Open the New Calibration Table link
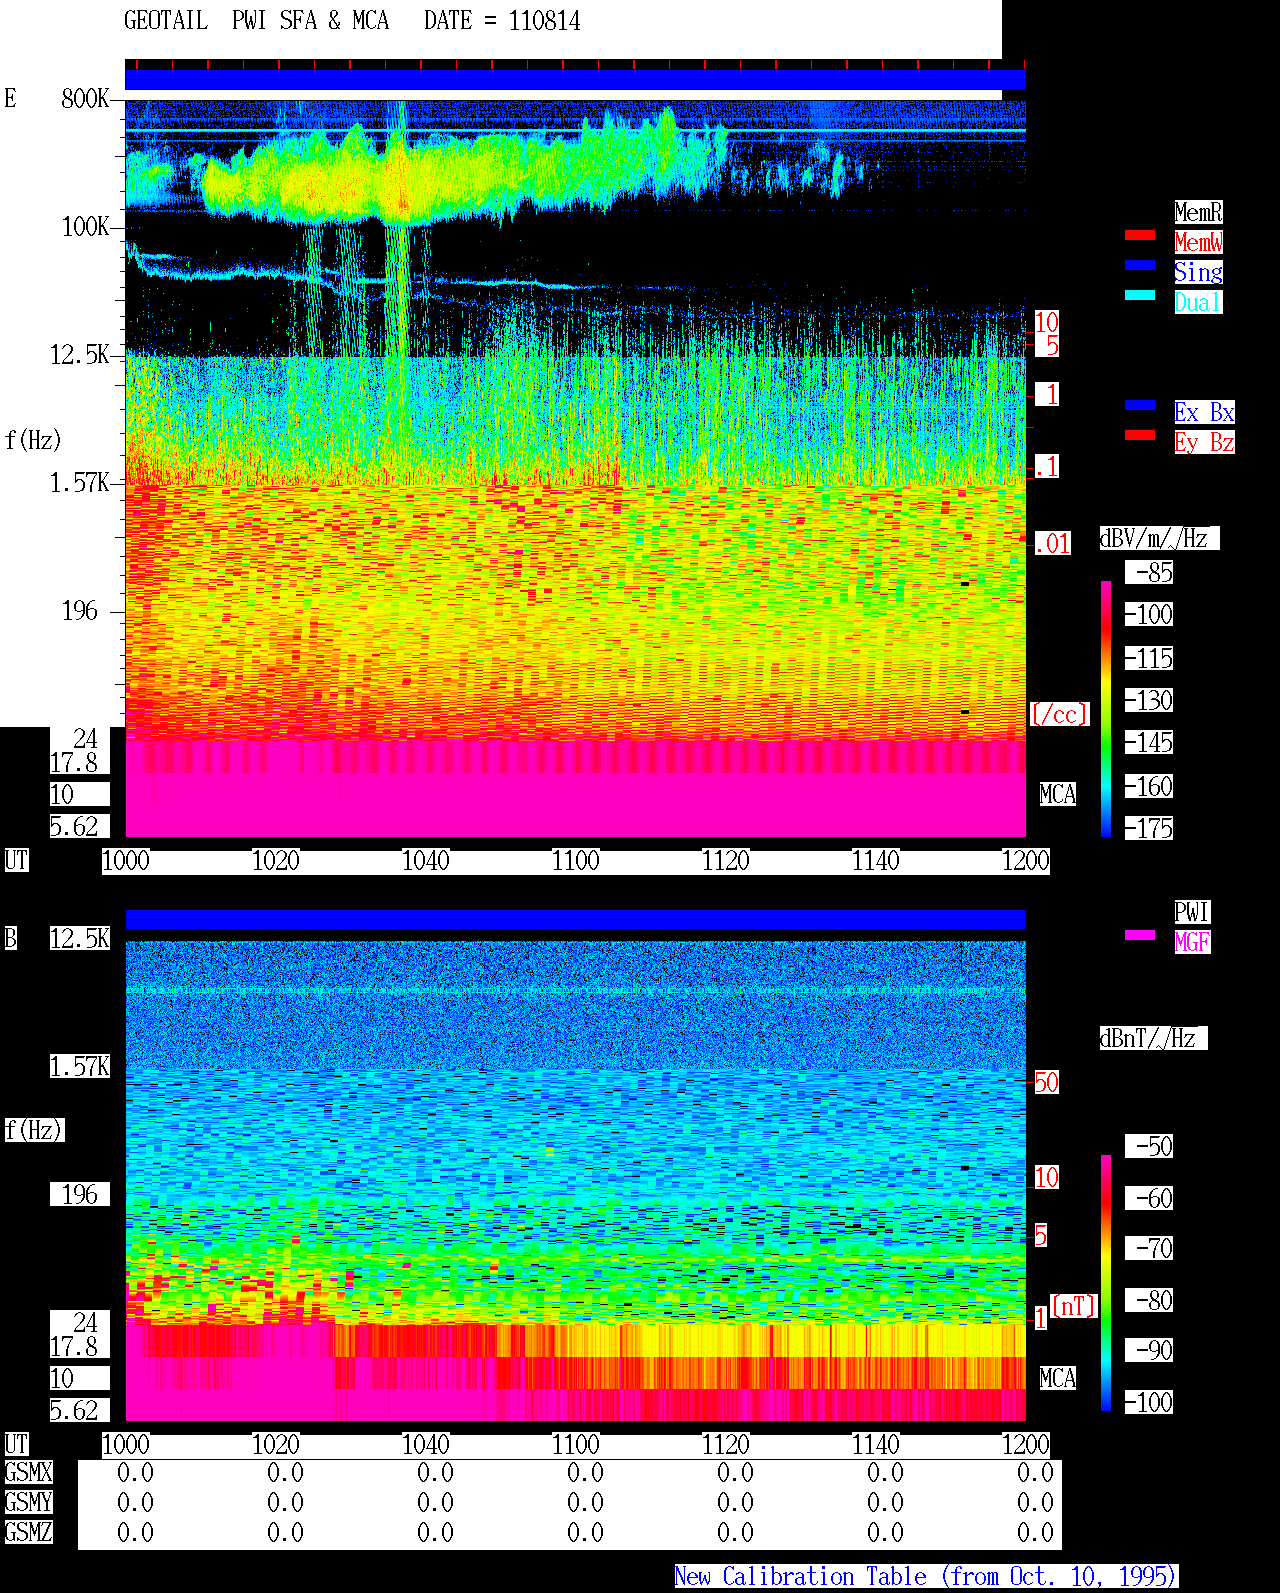This screenshot has width=1280, height=1593. [x=926, y=1577]
